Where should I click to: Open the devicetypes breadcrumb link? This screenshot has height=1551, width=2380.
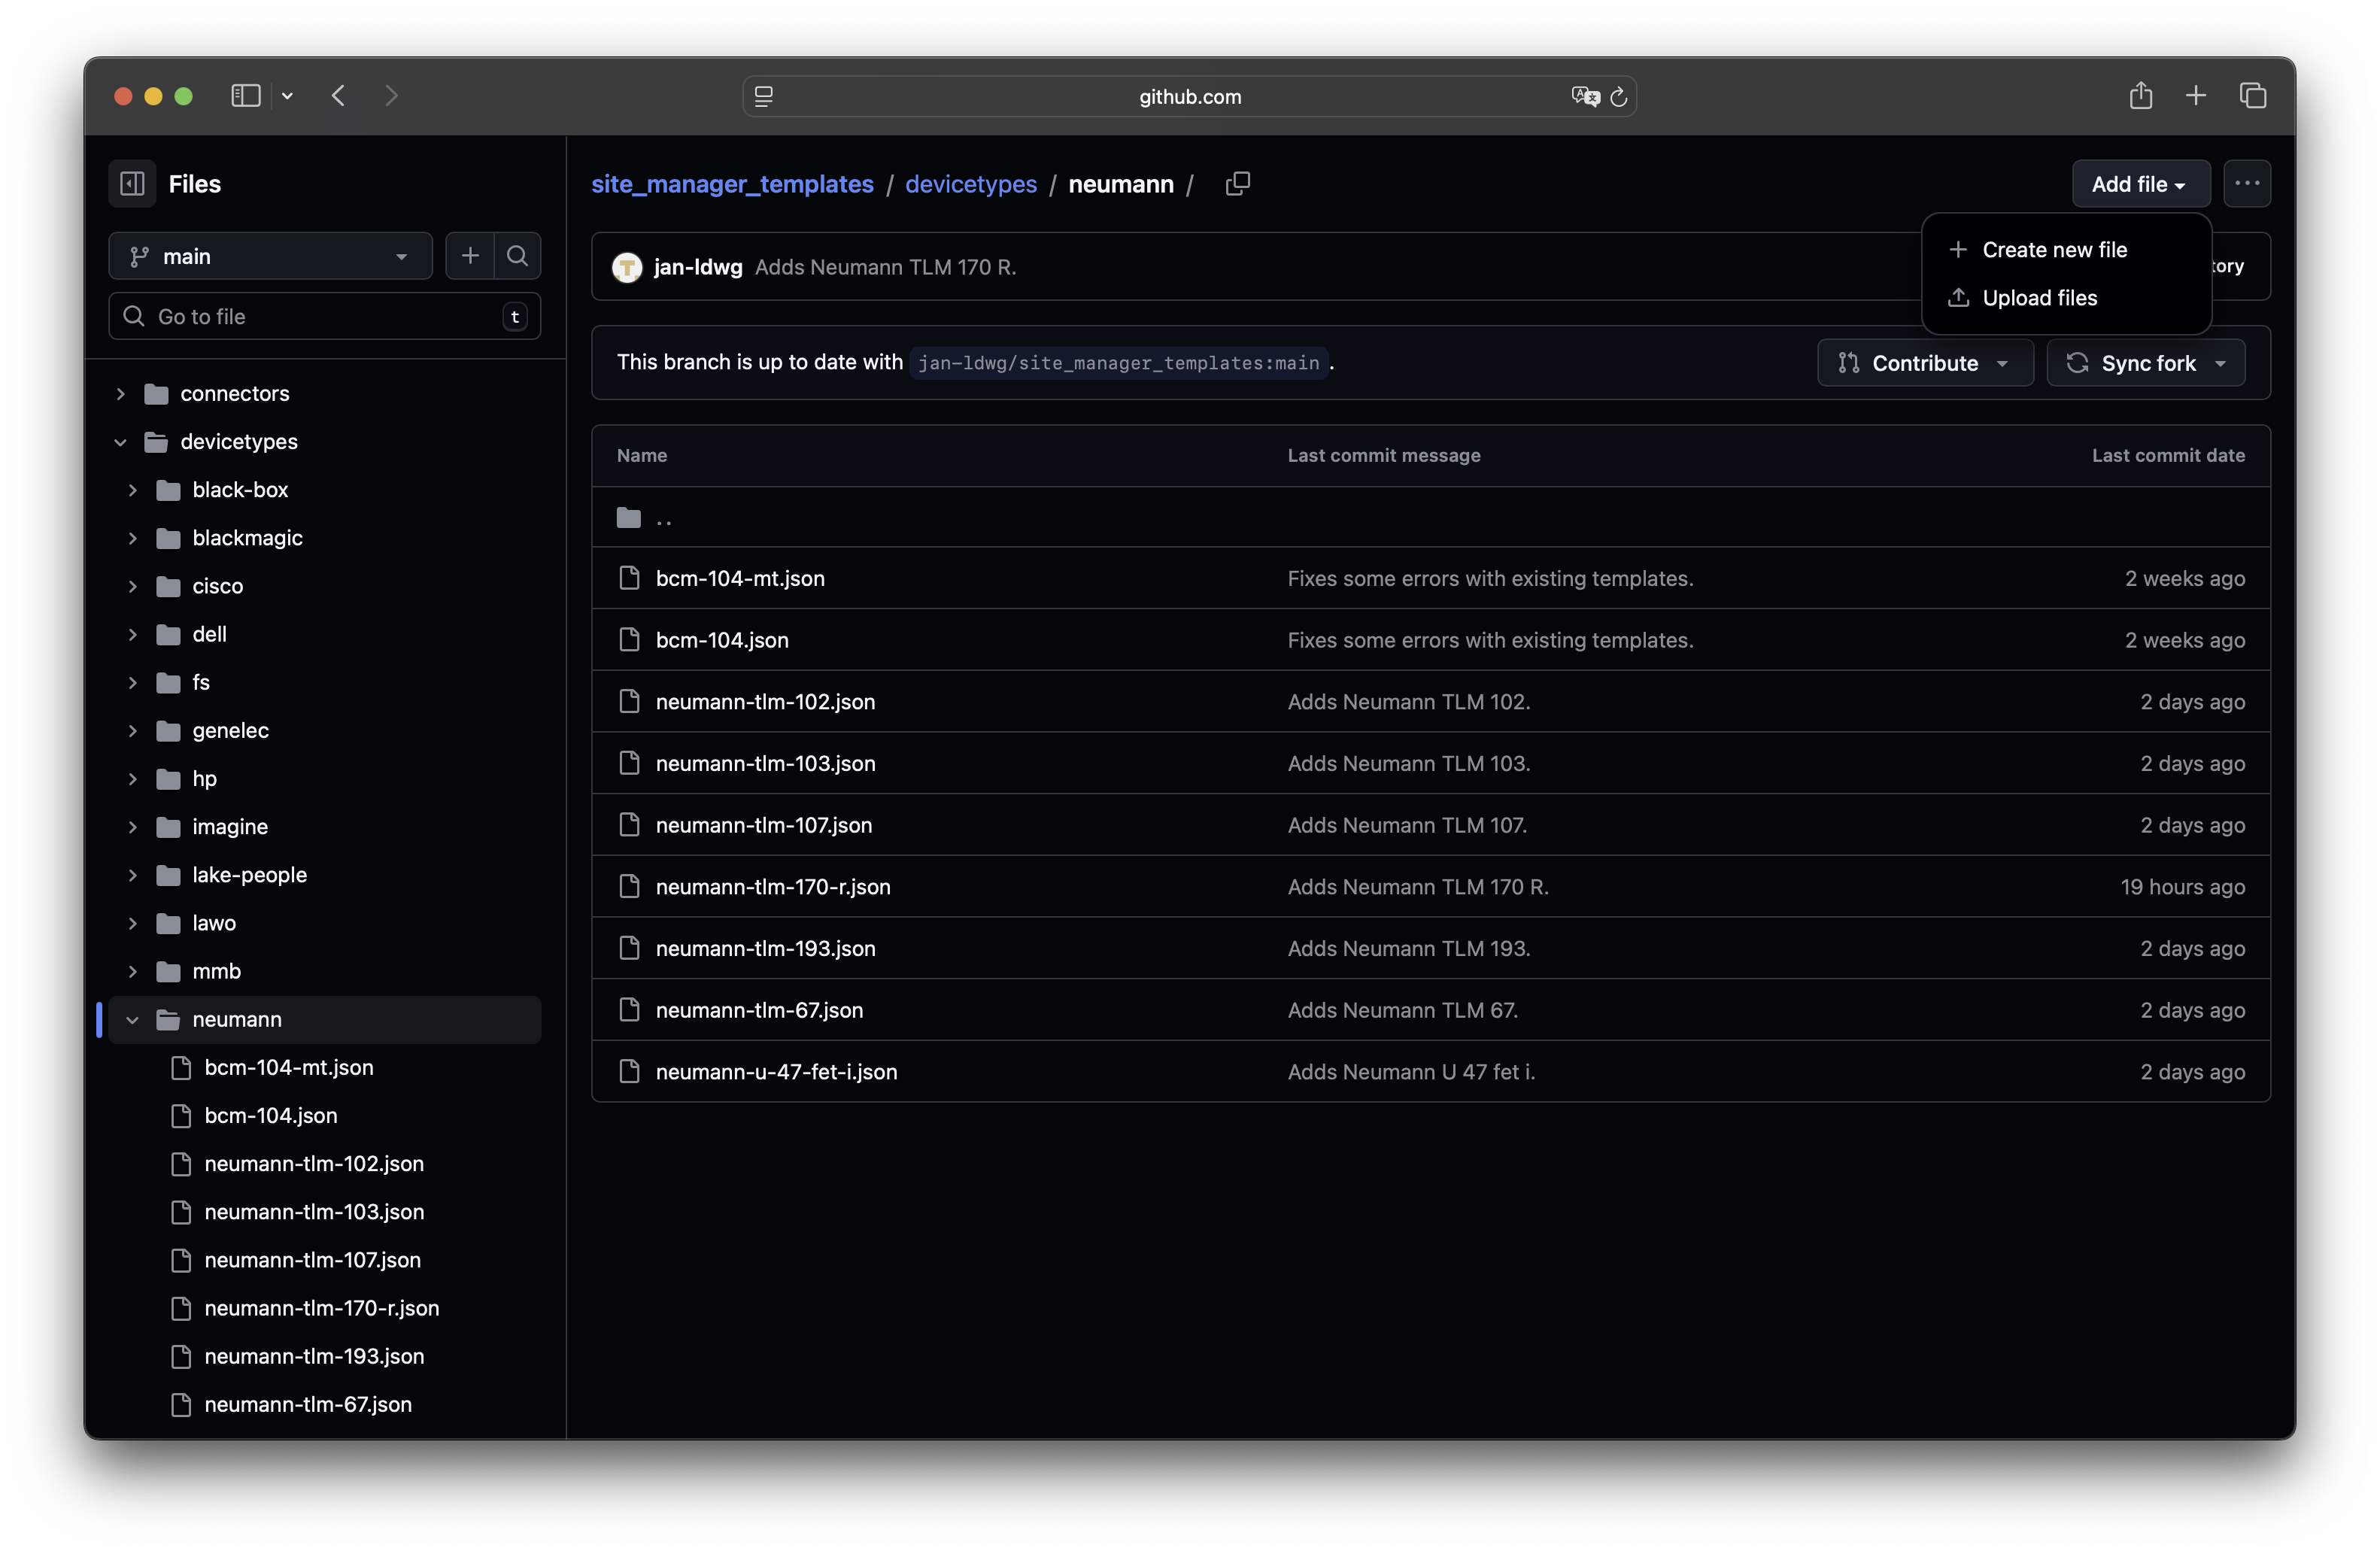970,184
